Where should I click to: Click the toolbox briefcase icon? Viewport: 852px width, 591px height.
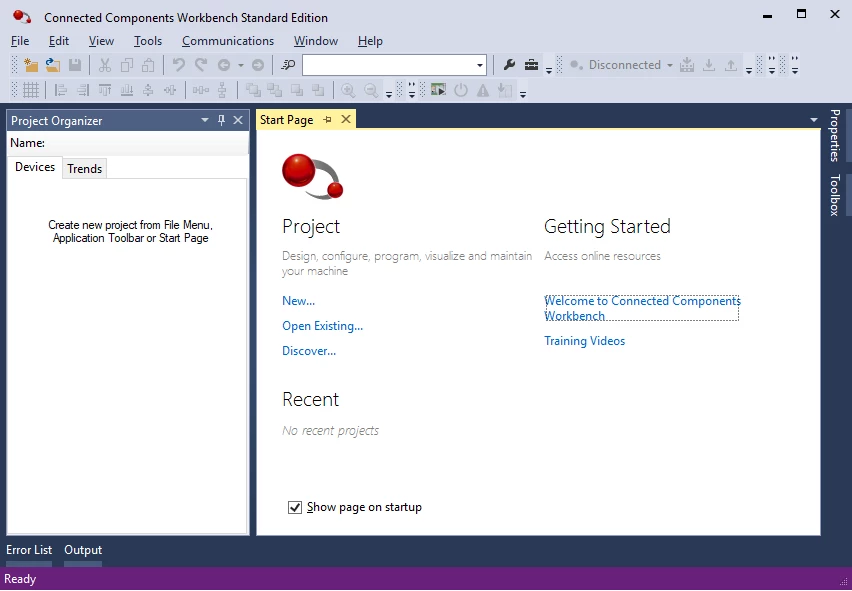531,65
